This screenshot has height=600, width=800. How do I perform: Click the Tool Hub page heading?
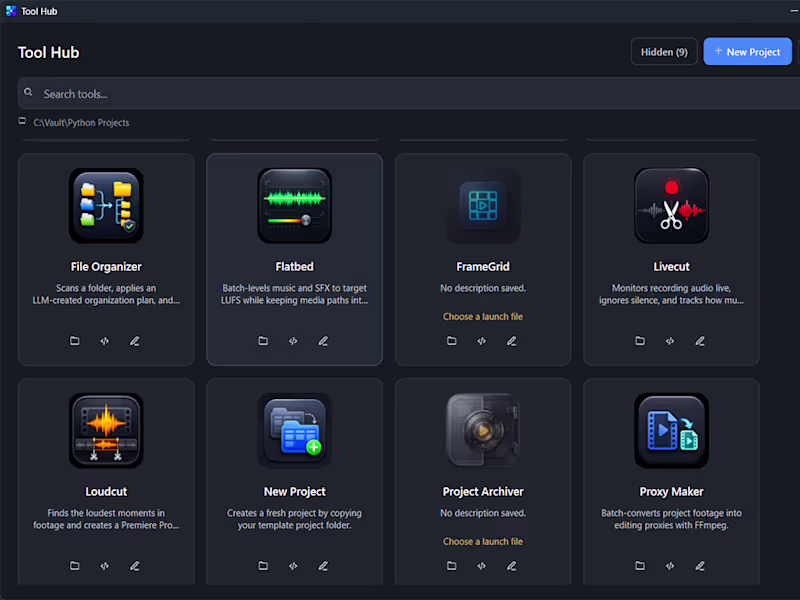[x=48, y=52]
